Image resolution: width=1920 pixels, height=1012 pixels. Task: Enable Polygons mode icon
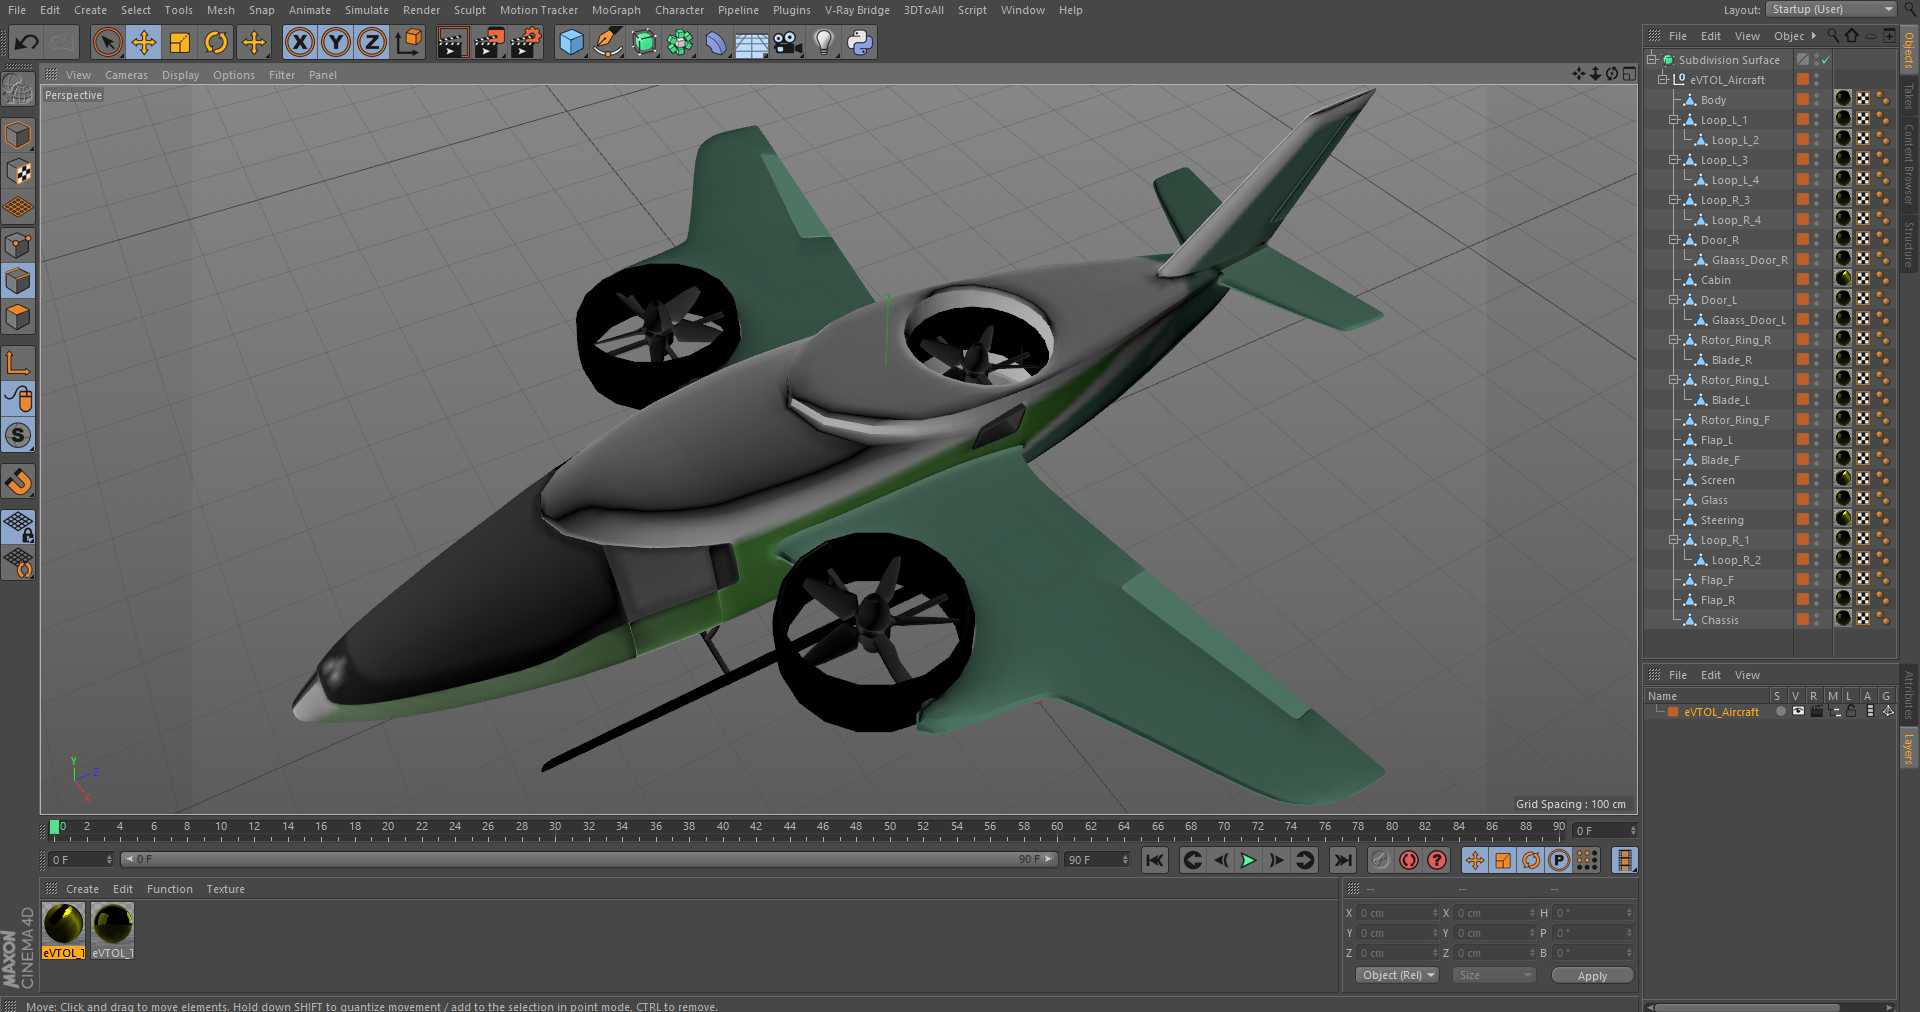click(x=18, y=317)
